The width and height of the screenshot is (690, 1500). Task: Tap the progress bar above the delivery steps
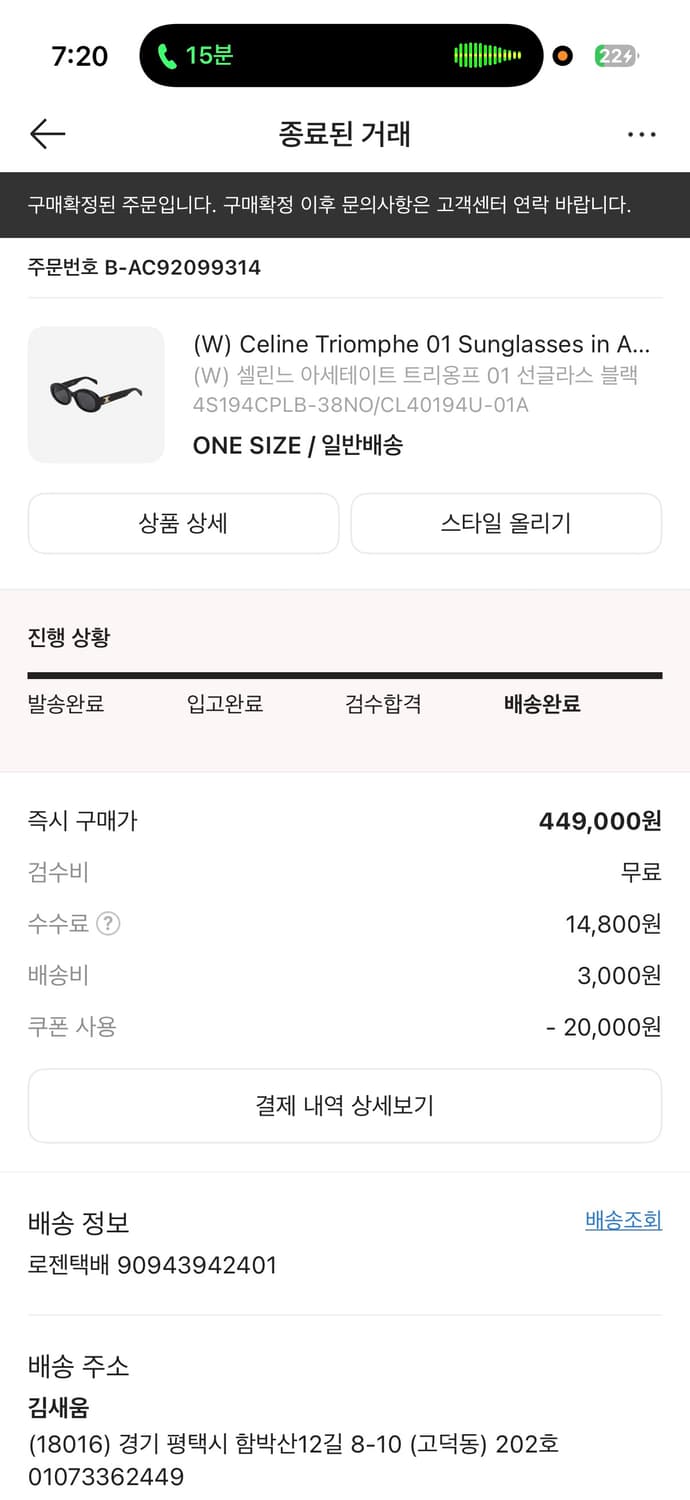click(x=345, y=670)
